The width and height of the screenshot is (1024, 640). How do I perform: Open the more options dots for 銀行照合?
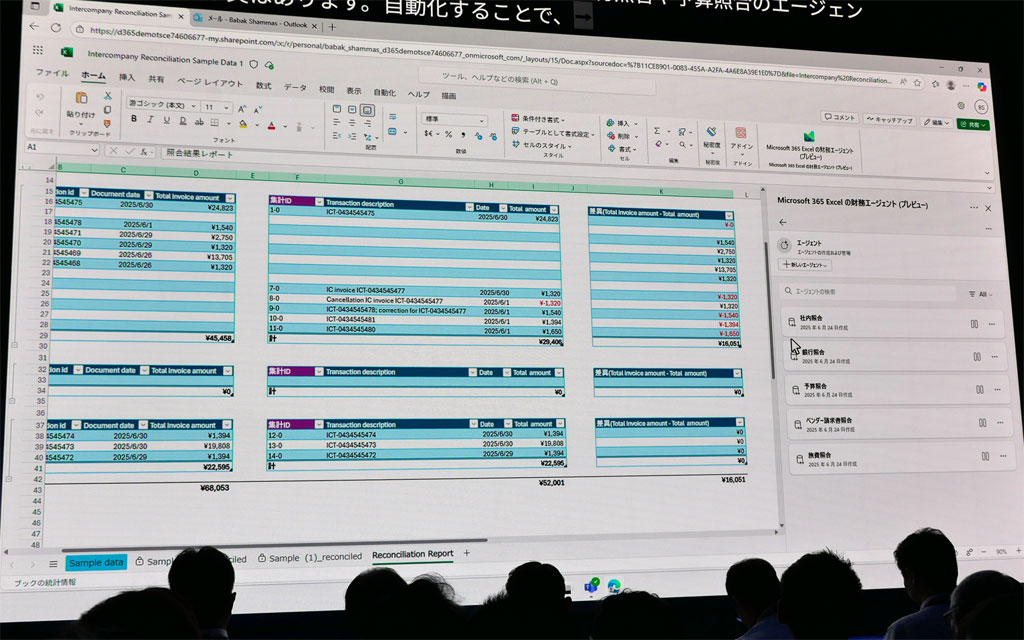[x=994, y=357]
